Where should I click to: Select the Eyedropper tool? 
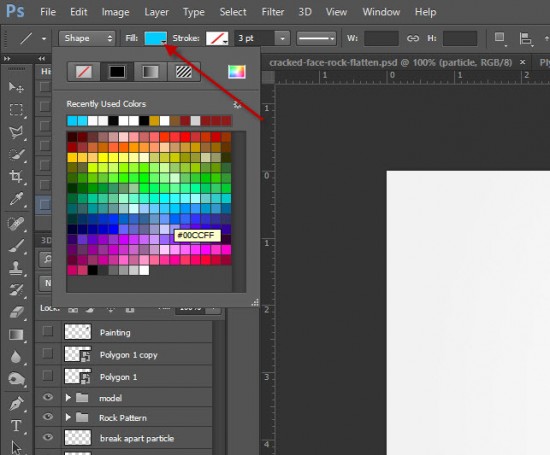click(x=16, y=199)
